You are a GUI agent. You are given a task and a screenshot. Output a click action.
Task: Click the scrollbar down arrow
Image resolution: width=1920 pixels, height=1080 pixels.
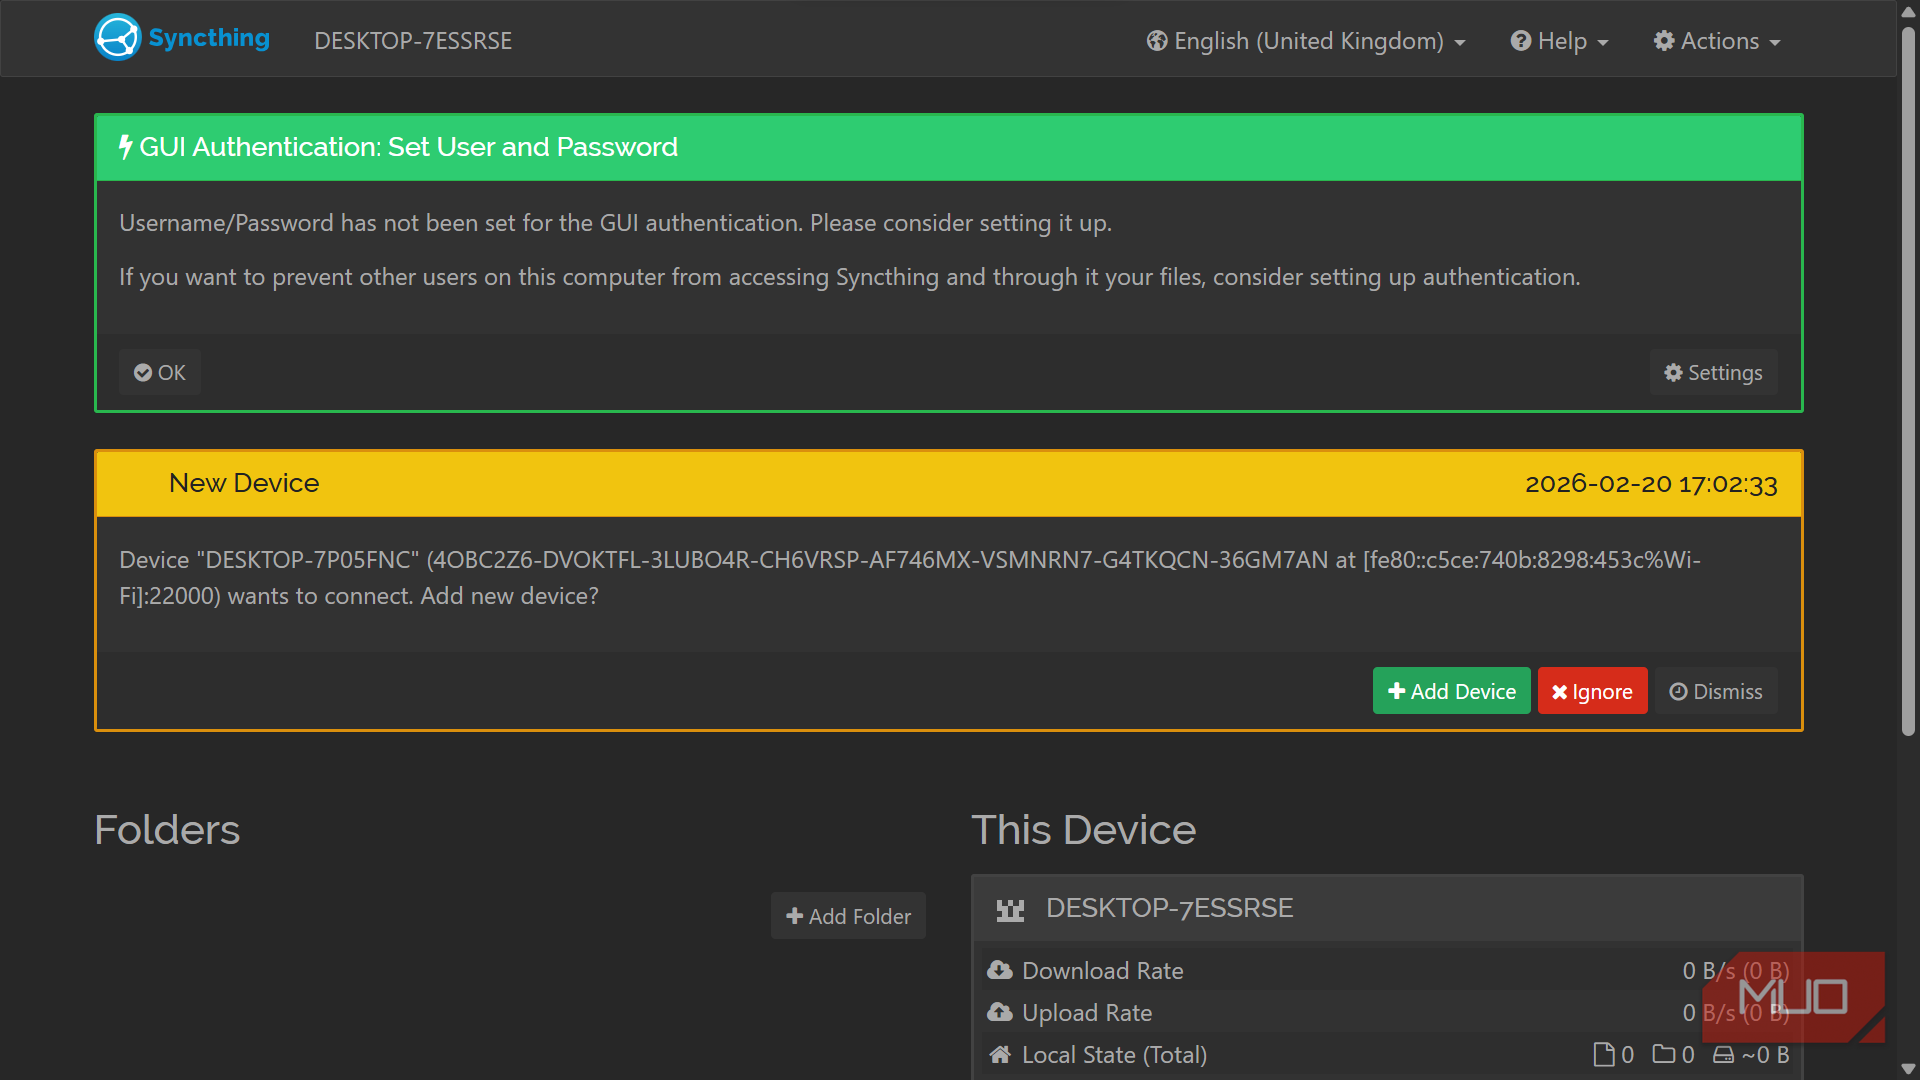click(1908, 1069)
